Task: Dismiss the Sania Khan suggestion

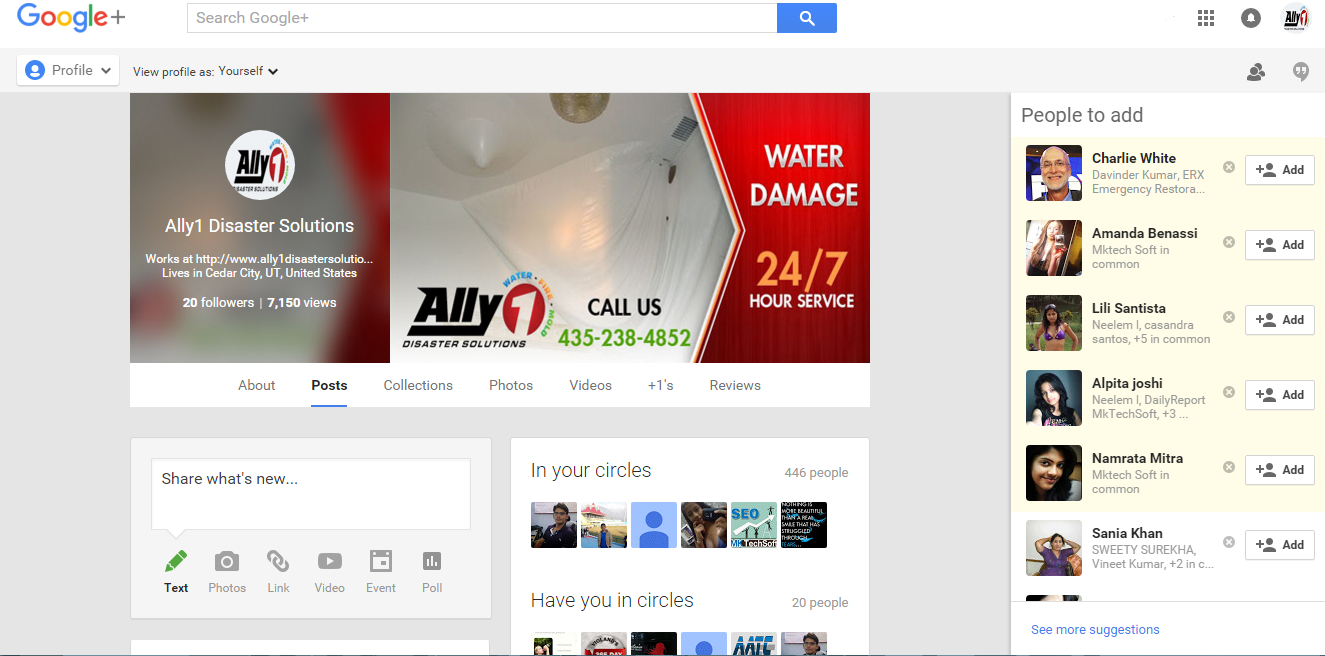Action: click(x=1229, y=542)
